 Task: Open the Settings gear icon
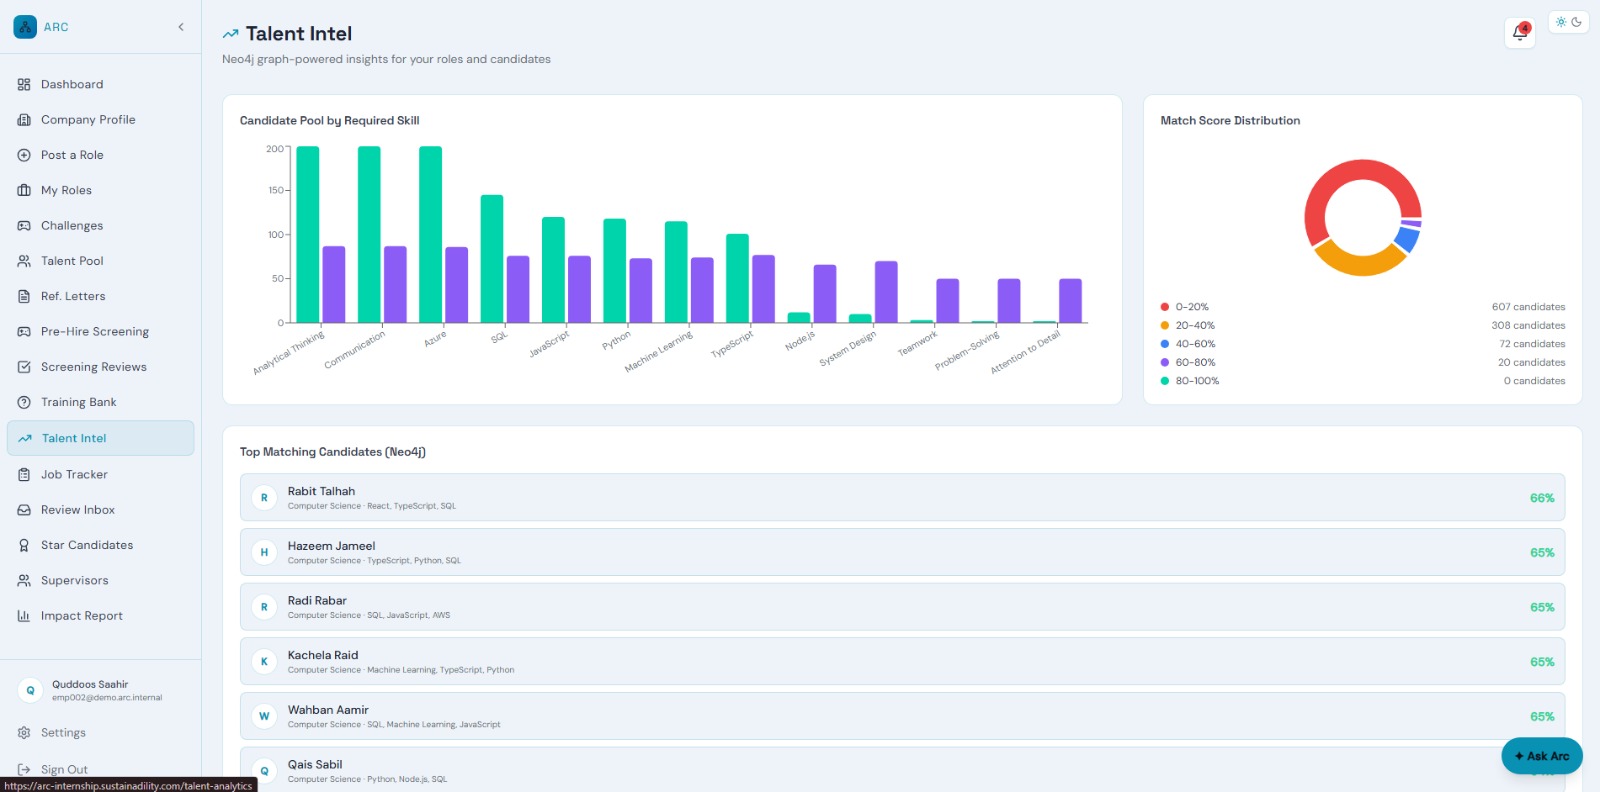tap(24, 733)
